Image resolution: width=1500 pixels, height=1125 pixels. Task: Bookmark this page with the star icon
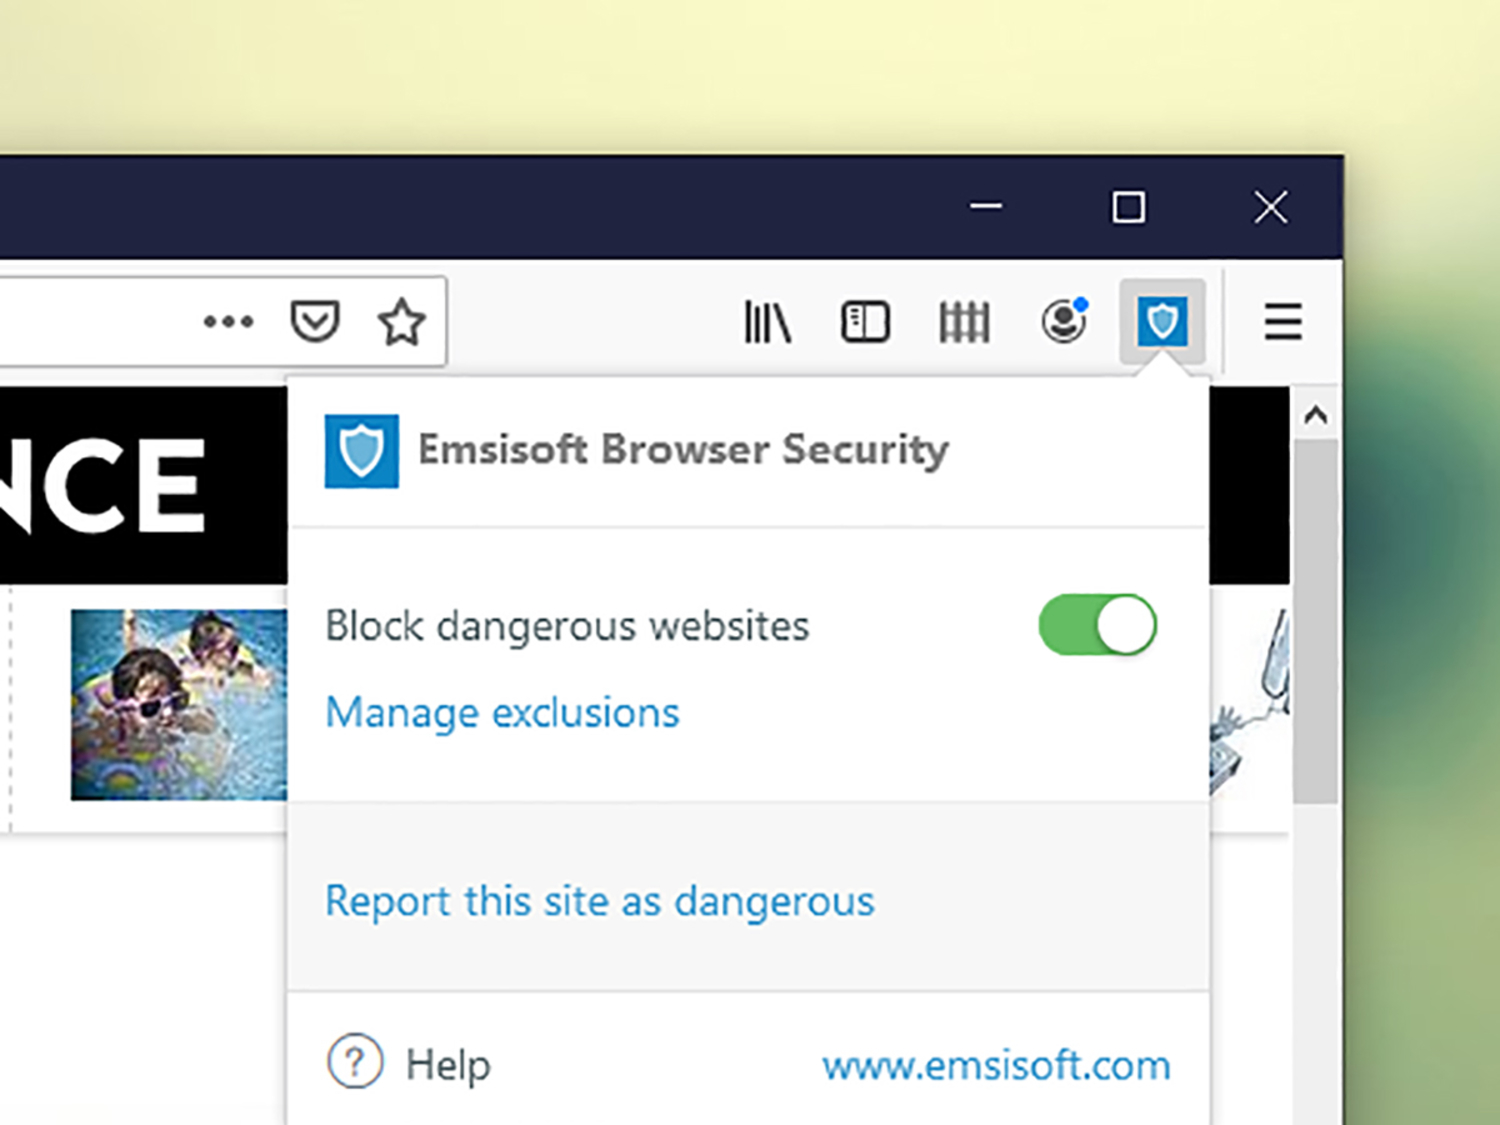tap(403, 322)
